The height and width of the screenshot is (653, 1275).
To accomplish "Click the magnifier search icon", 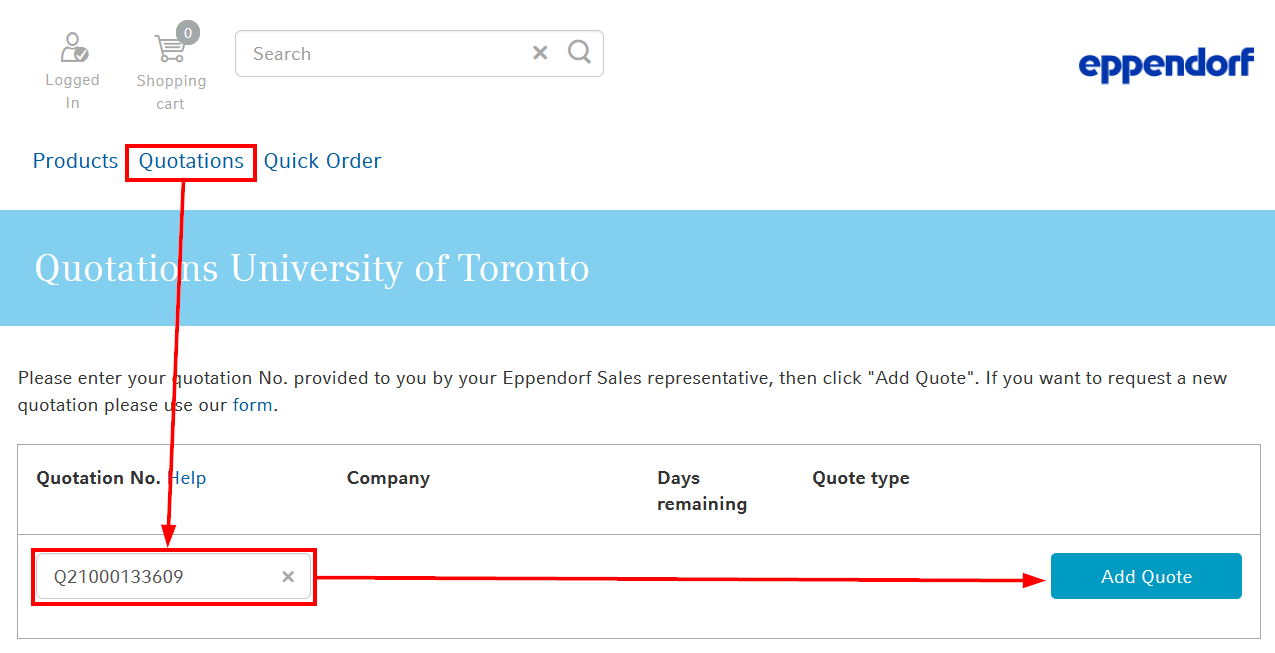I will click(x=579, y=52).
